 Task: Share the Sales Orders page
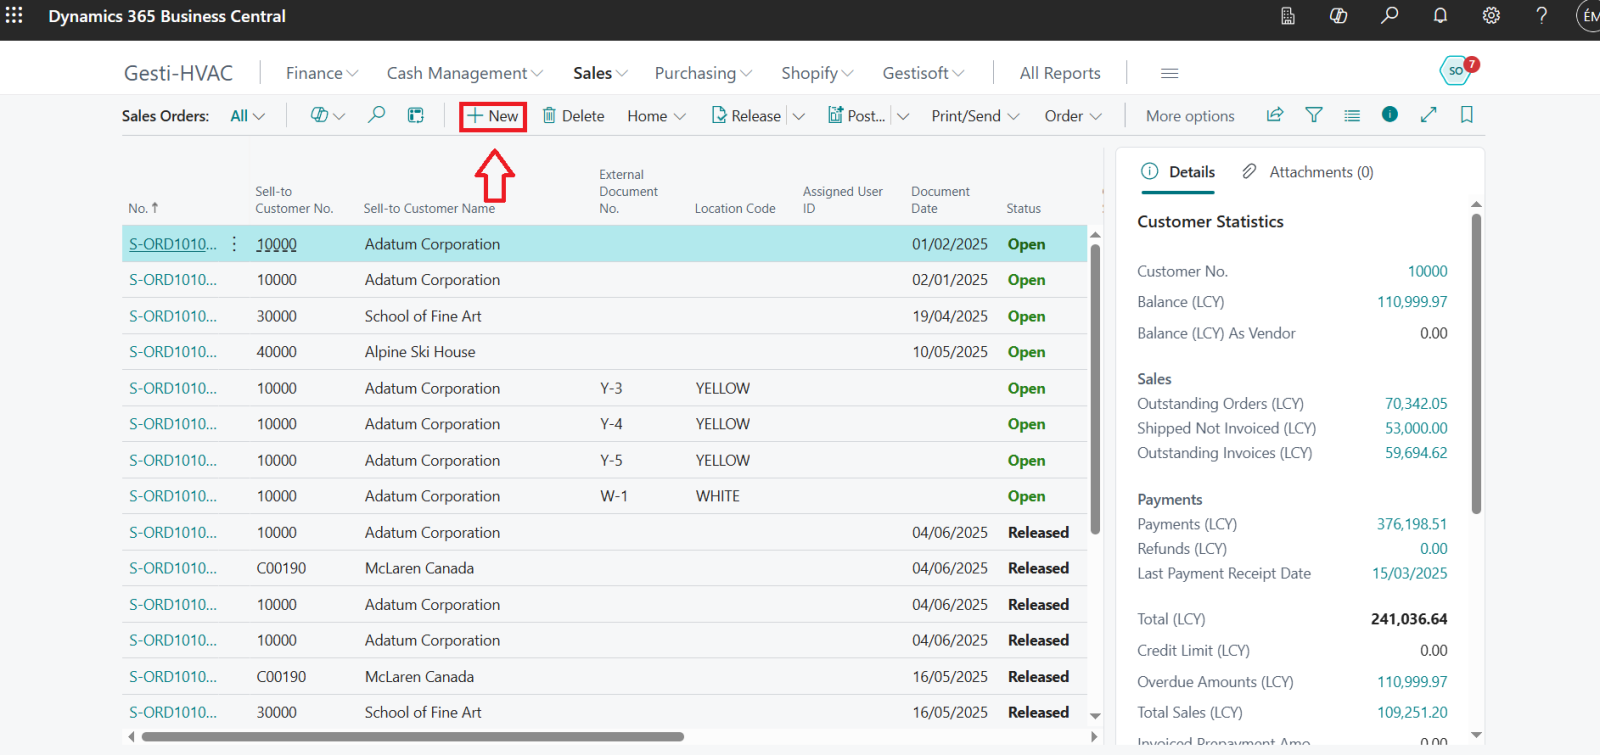(x=1275, y=115)
